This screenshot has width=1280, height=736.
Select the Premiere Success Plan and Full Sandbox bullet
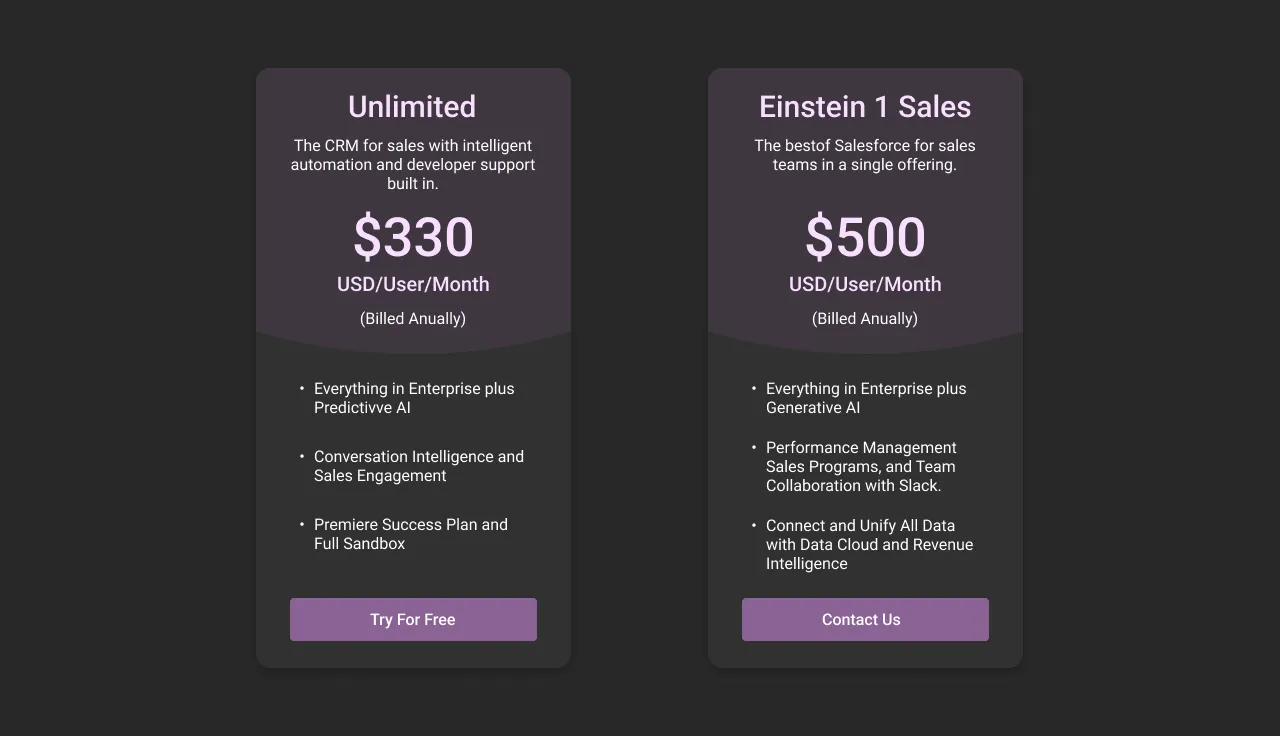point(410,534)
